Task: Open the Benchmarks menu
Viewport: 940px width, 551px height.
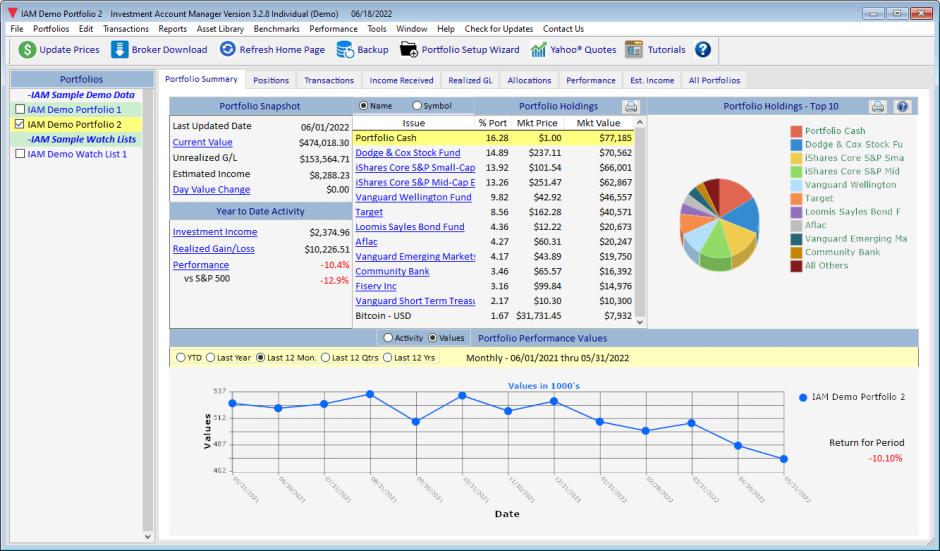Action: pyautogui.click(x=276, y=29)
